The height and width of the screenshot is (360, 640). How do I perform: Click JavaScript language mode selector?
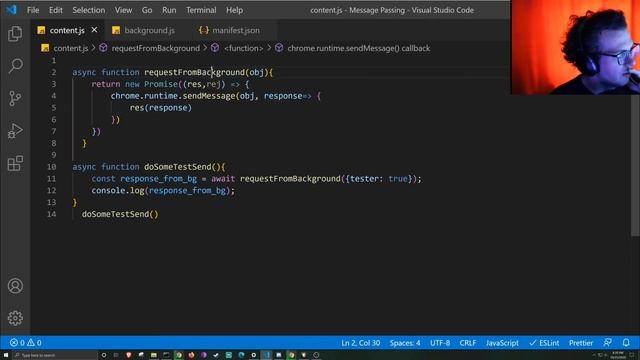tap(502, 342)
